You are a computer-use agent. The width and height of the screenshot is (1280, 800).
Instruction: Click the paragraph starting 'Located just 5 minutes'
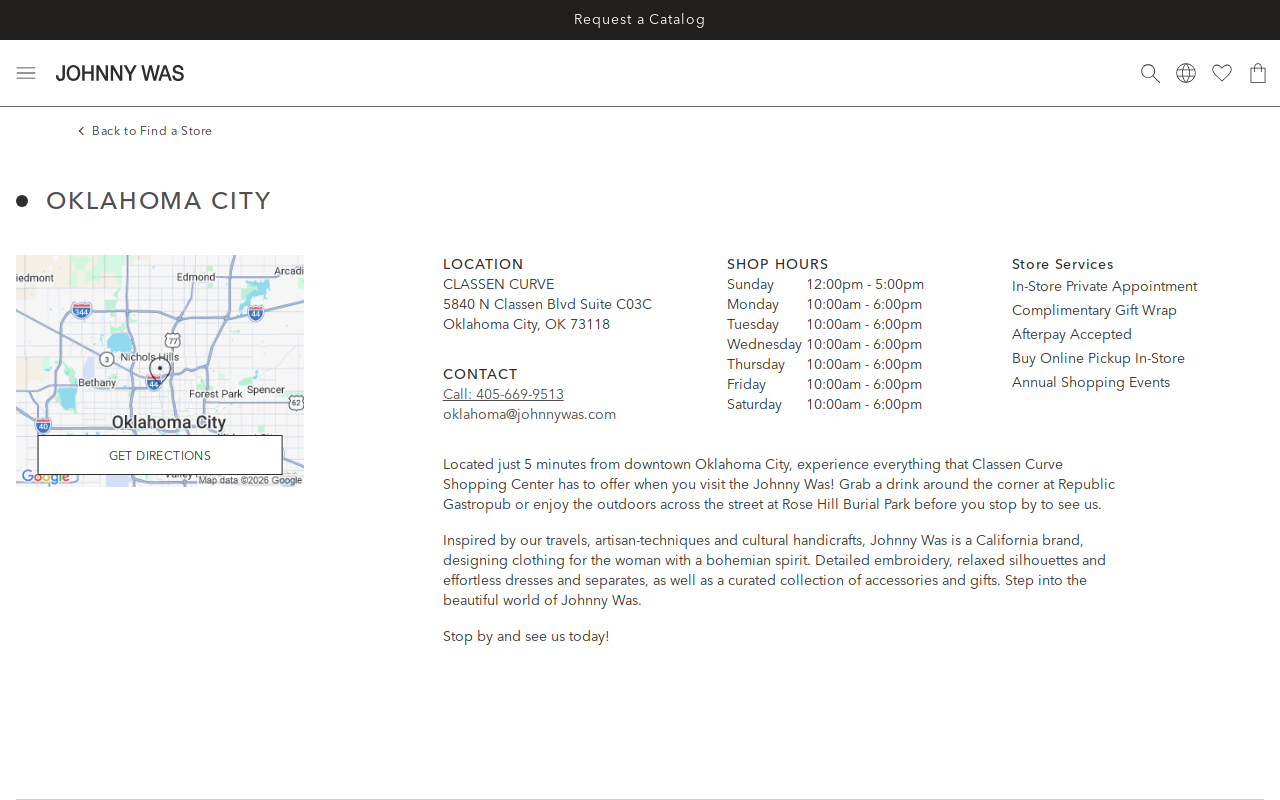(779, 485)
